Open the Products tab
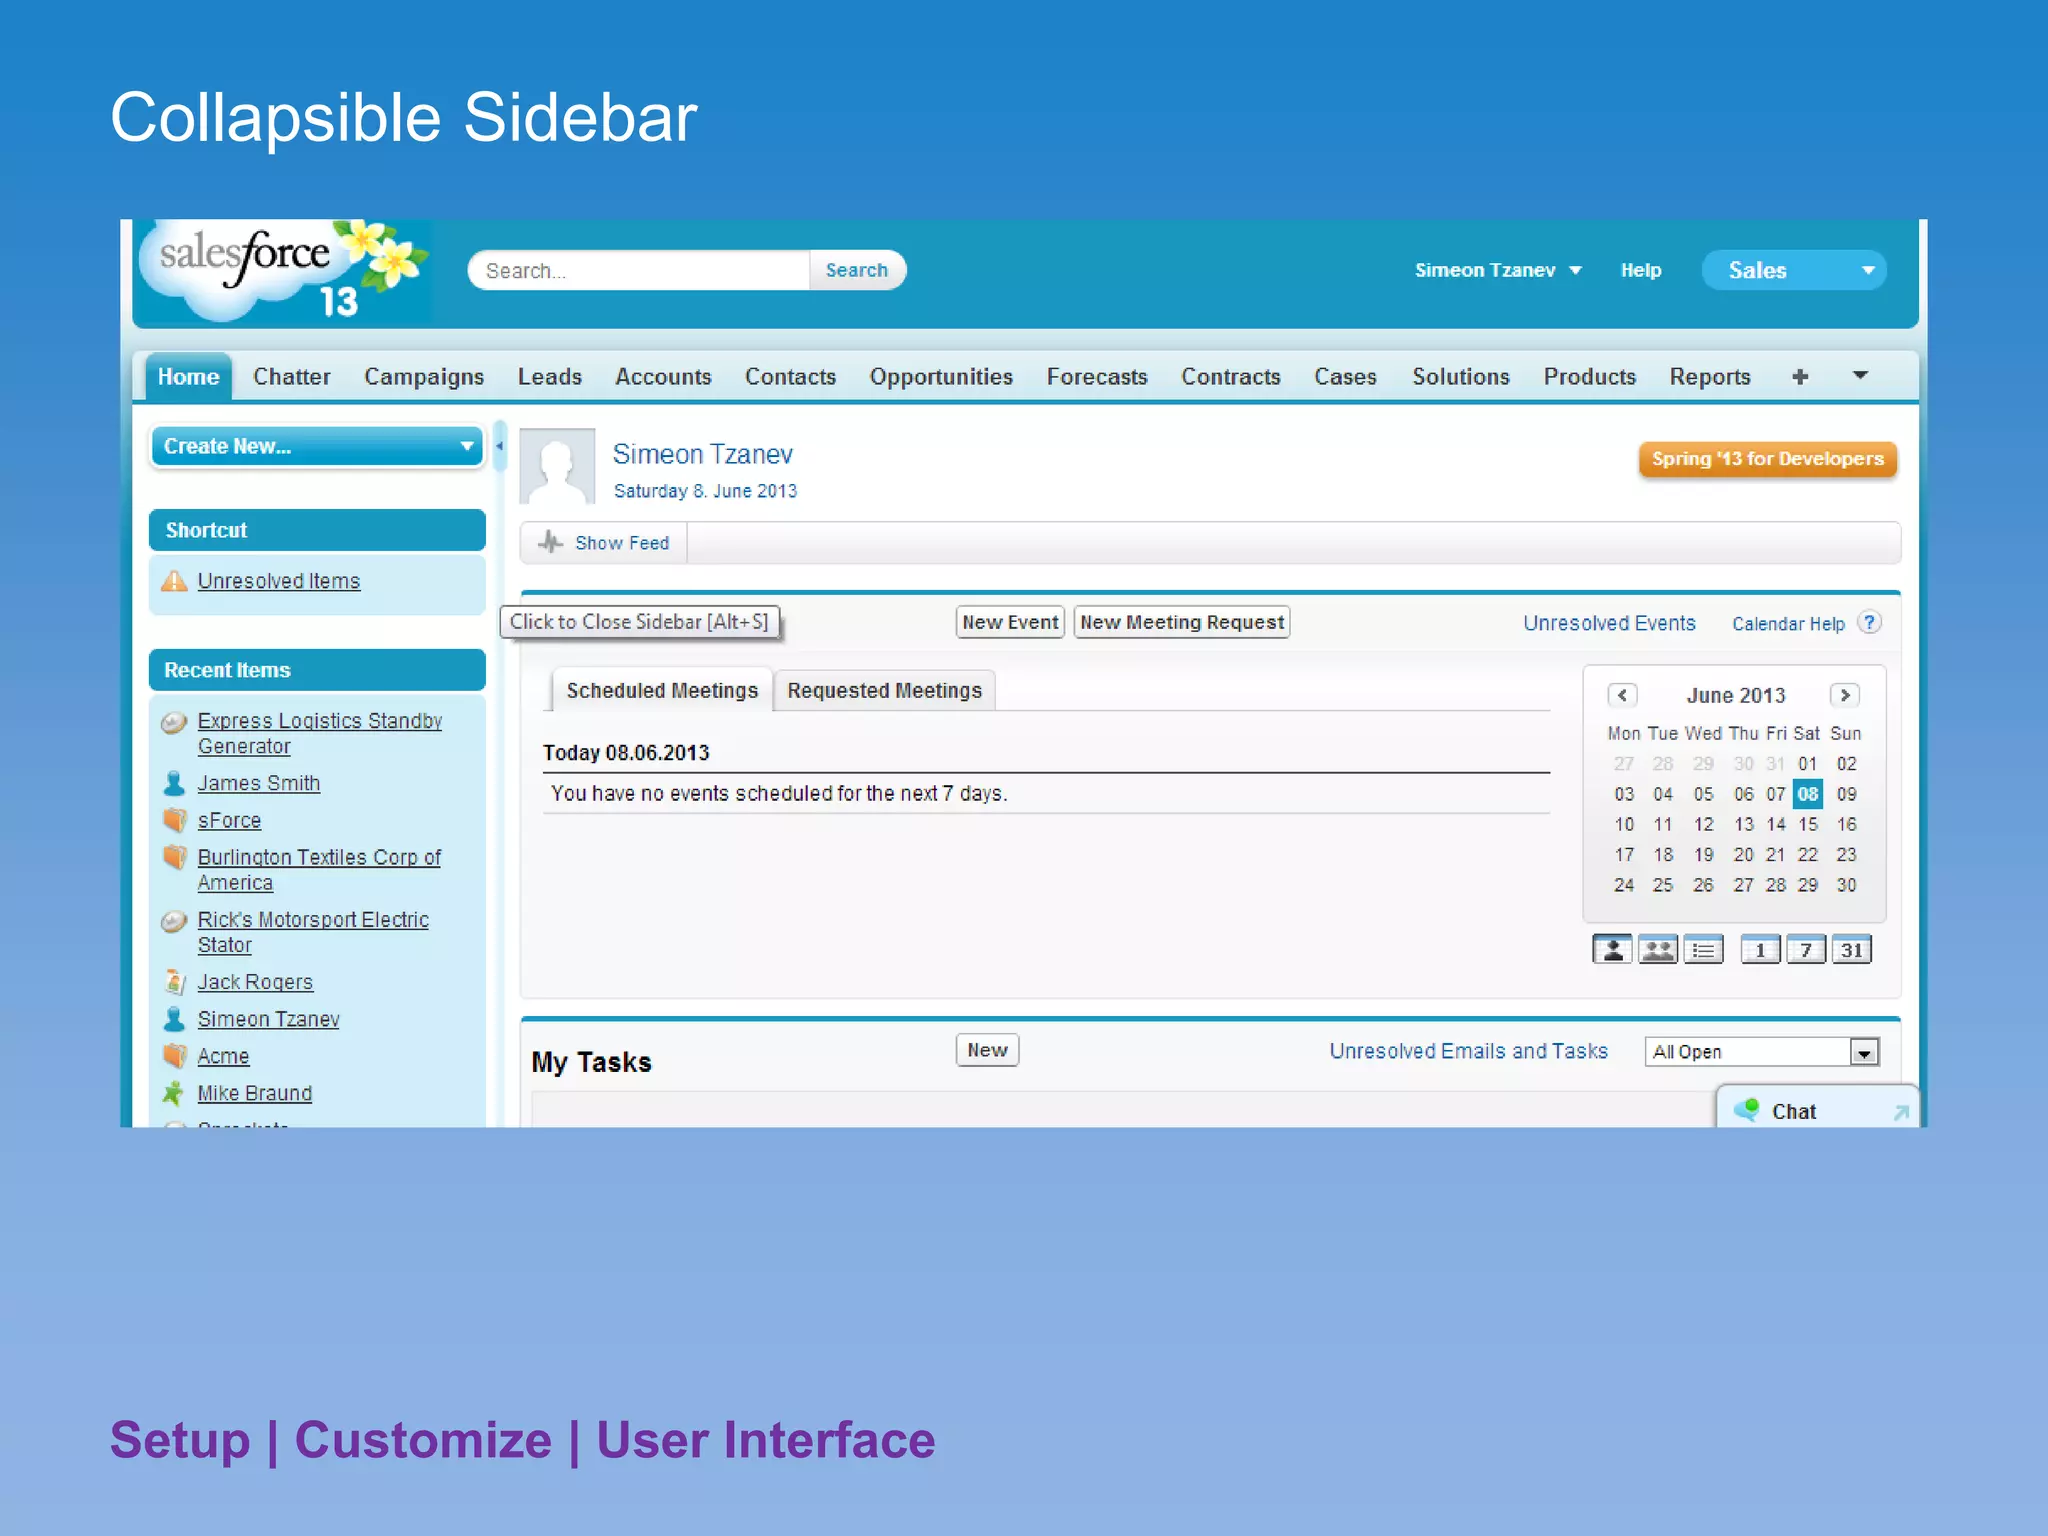Image resolution: width=2048 pixels, height=1536 pixels. point(1589,377)
